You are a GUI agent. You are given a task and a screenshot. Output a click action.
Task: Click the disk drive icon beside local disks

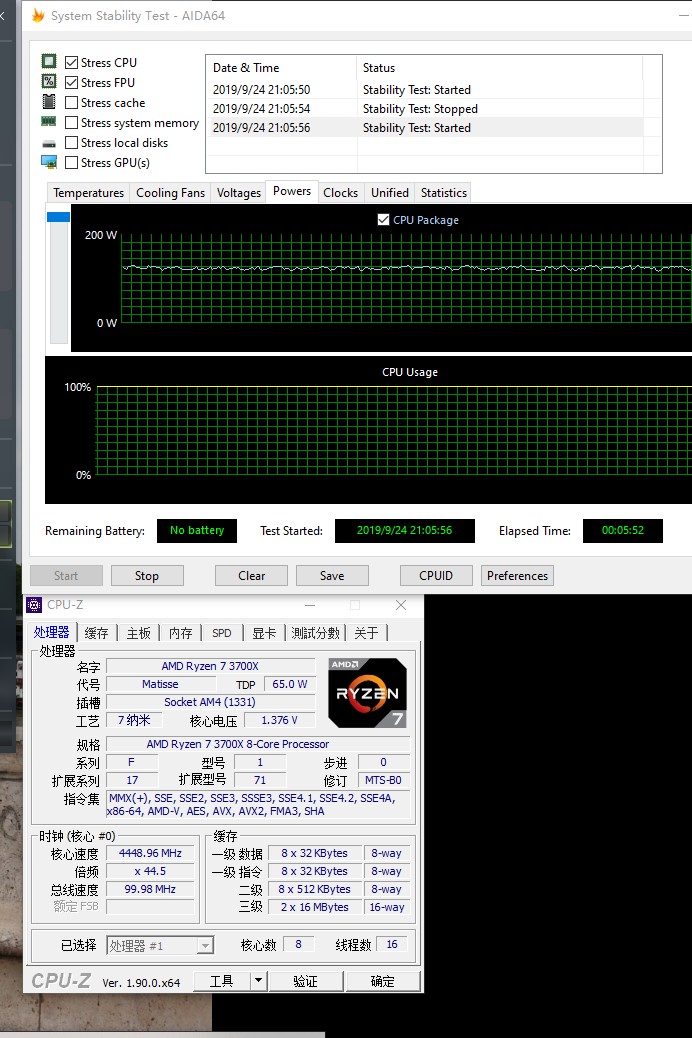click(49, 143)
